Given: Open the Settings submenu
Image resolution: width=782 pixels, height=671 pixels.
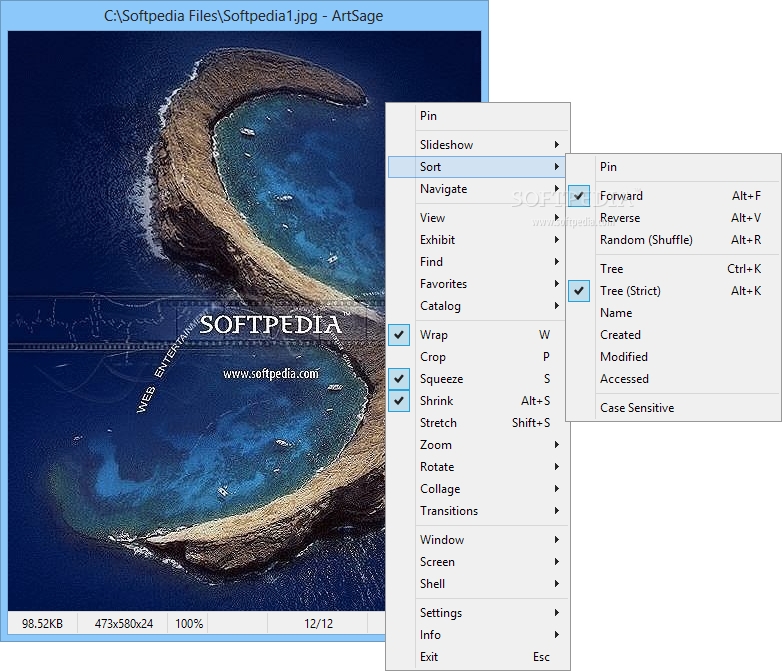Looking at the screenshot, I should (x=478, y=613).
